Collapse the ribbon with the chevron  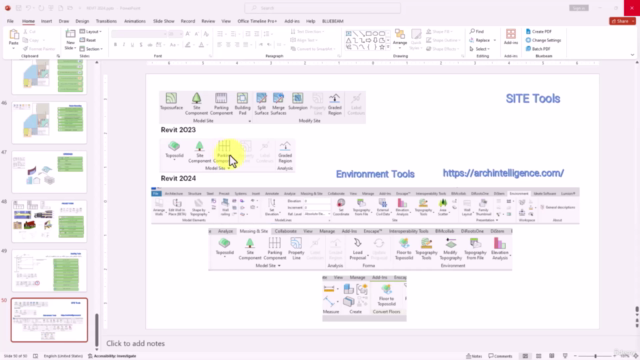632,55
